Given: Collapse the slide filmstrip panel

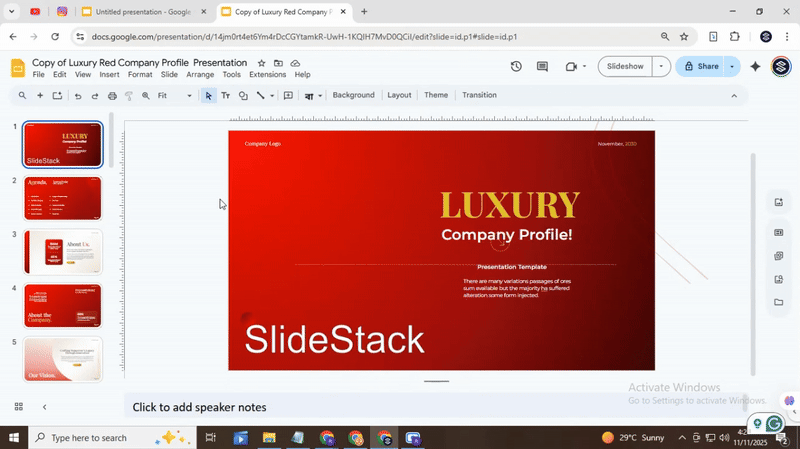Looking at the screenshot, I should click(x=44, y=407).
